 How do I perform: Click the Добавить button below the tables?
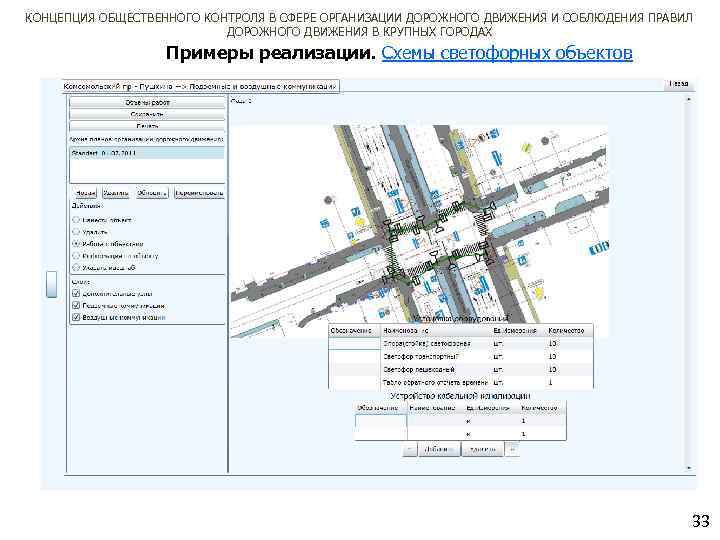439,450
